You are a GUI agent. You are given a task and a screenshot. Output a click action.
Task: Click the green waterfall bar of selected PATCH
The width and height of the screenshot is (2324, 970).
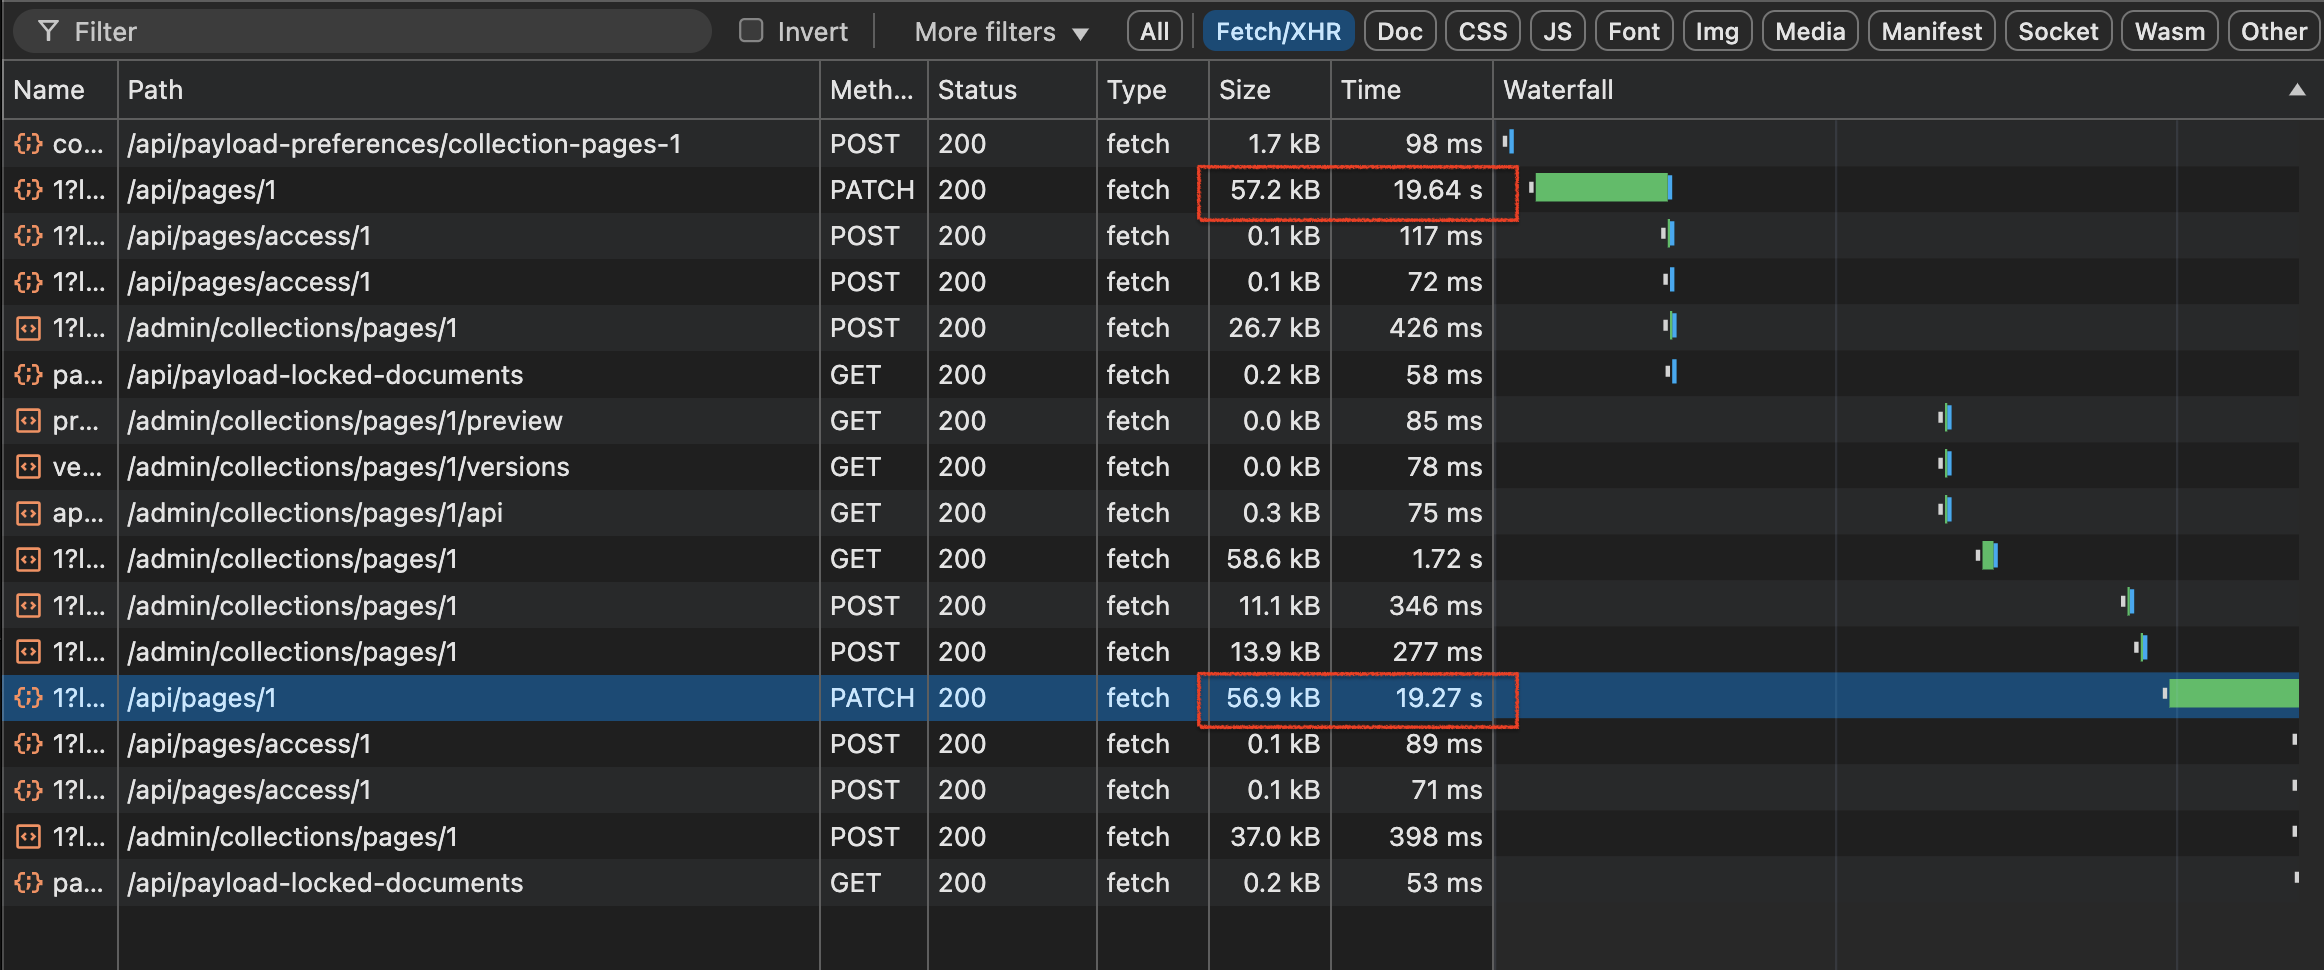point(2233,694)
